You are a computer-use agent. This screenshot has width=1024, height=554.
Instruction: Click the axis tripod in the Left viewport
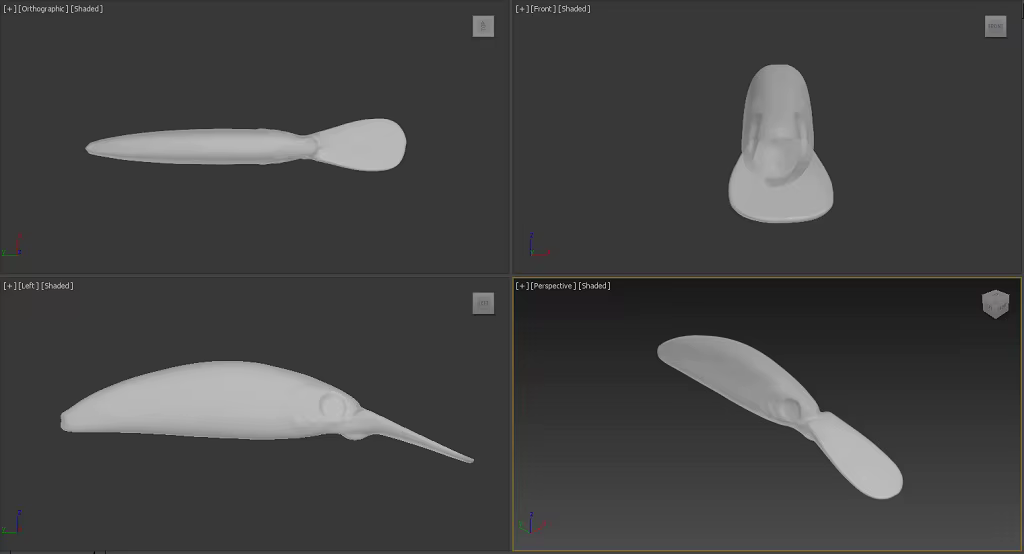(x=12, y=522)
